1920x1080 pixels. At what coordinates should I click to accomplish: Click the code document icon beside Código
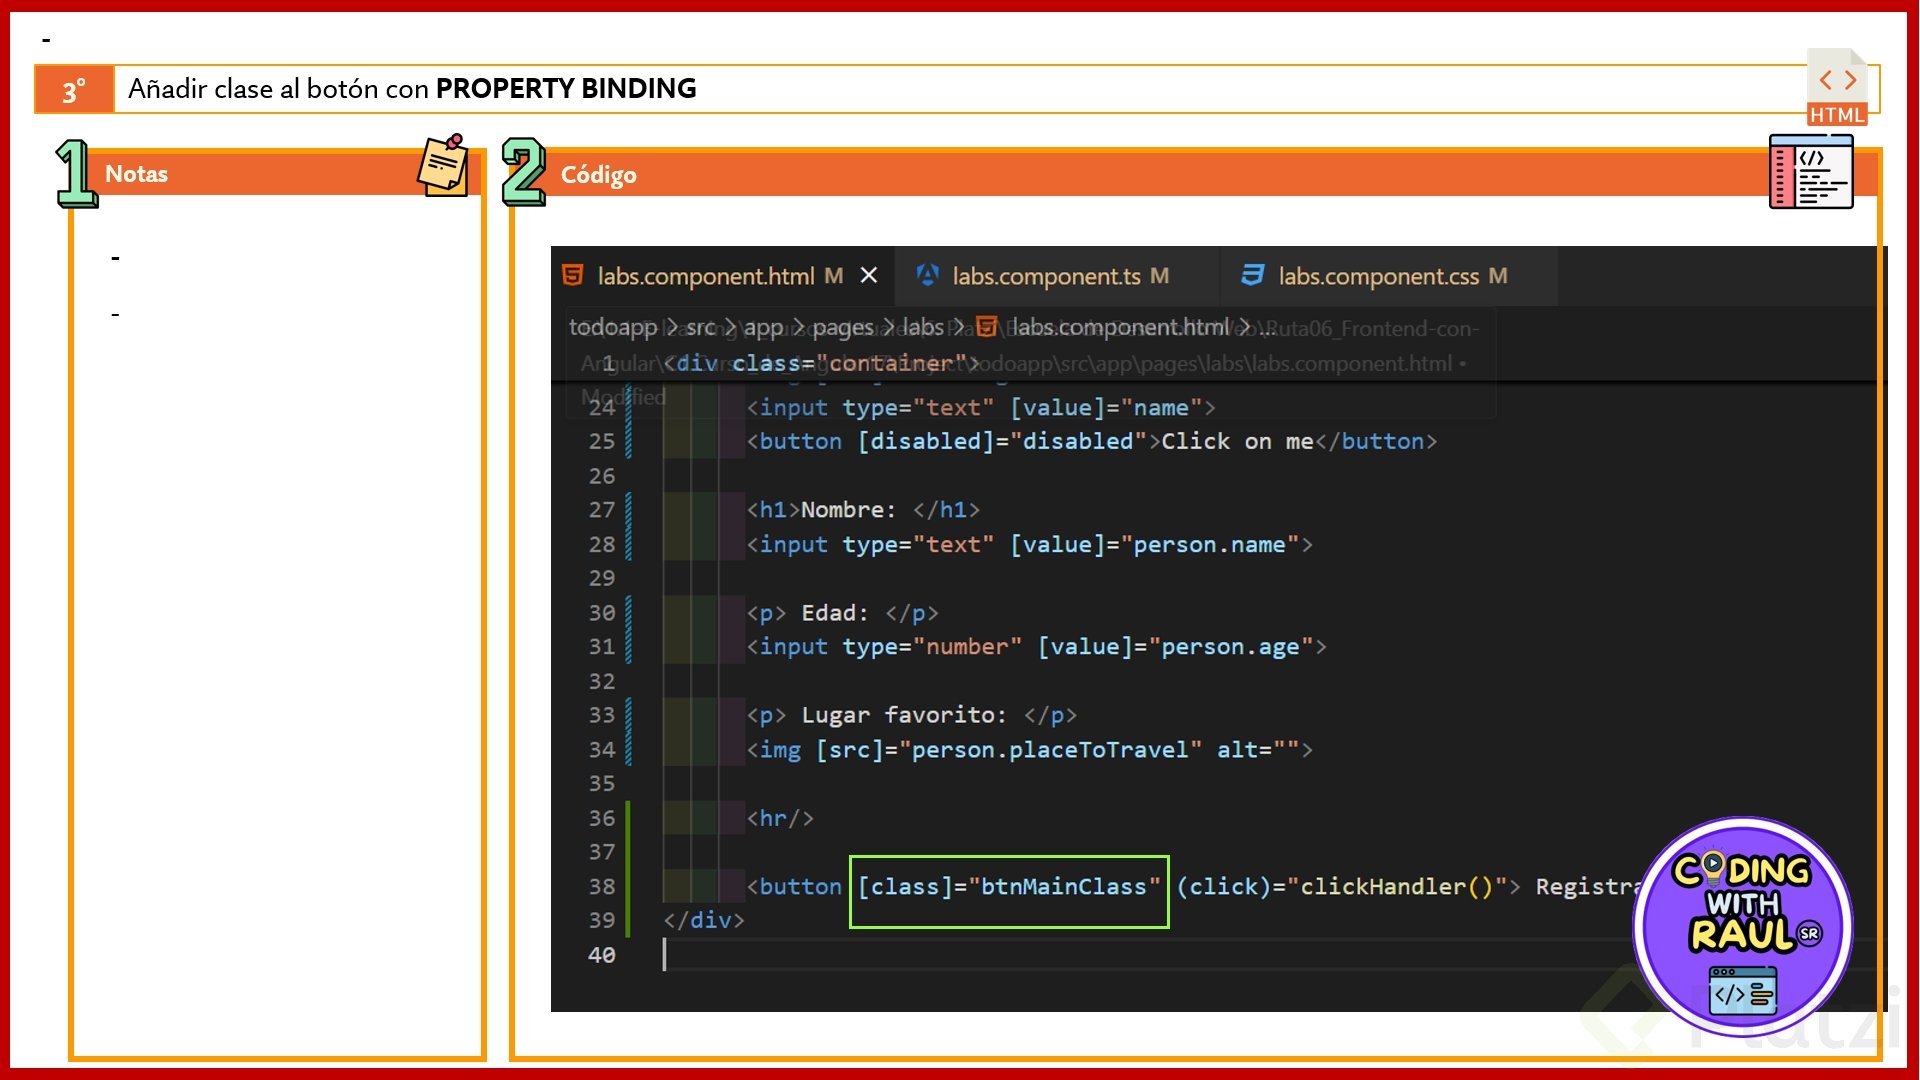[x=1811, y=173]
